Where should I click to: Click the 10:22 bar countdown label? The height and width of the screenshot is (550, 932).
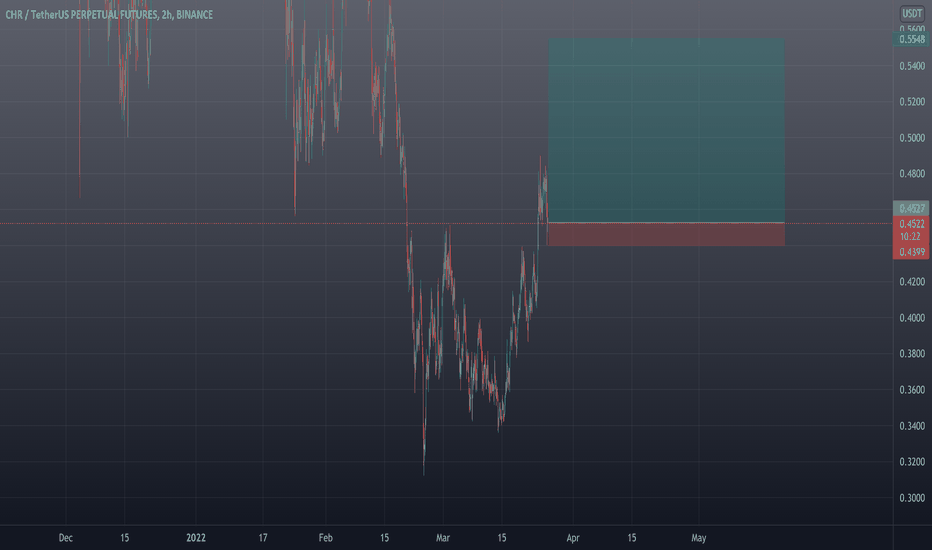coord(911,237)
